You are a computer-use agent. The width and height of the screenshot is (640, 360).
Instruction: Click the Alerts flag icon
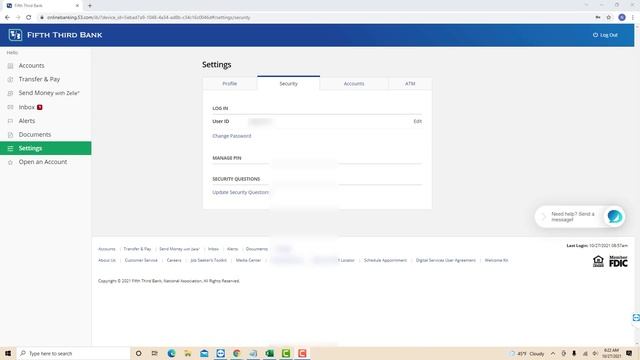[x=10, y=121]
